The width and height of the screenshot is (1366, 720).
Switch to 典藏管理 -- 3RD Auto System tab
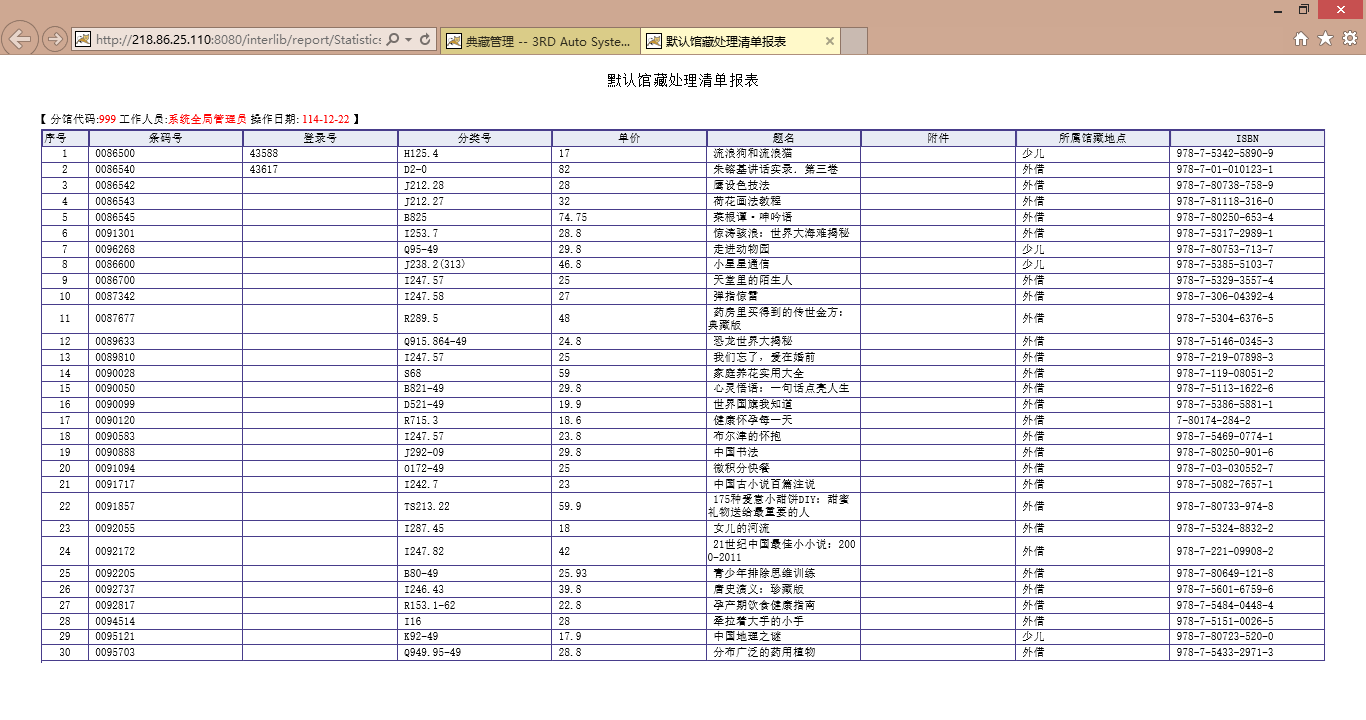(x=539, y=41)
